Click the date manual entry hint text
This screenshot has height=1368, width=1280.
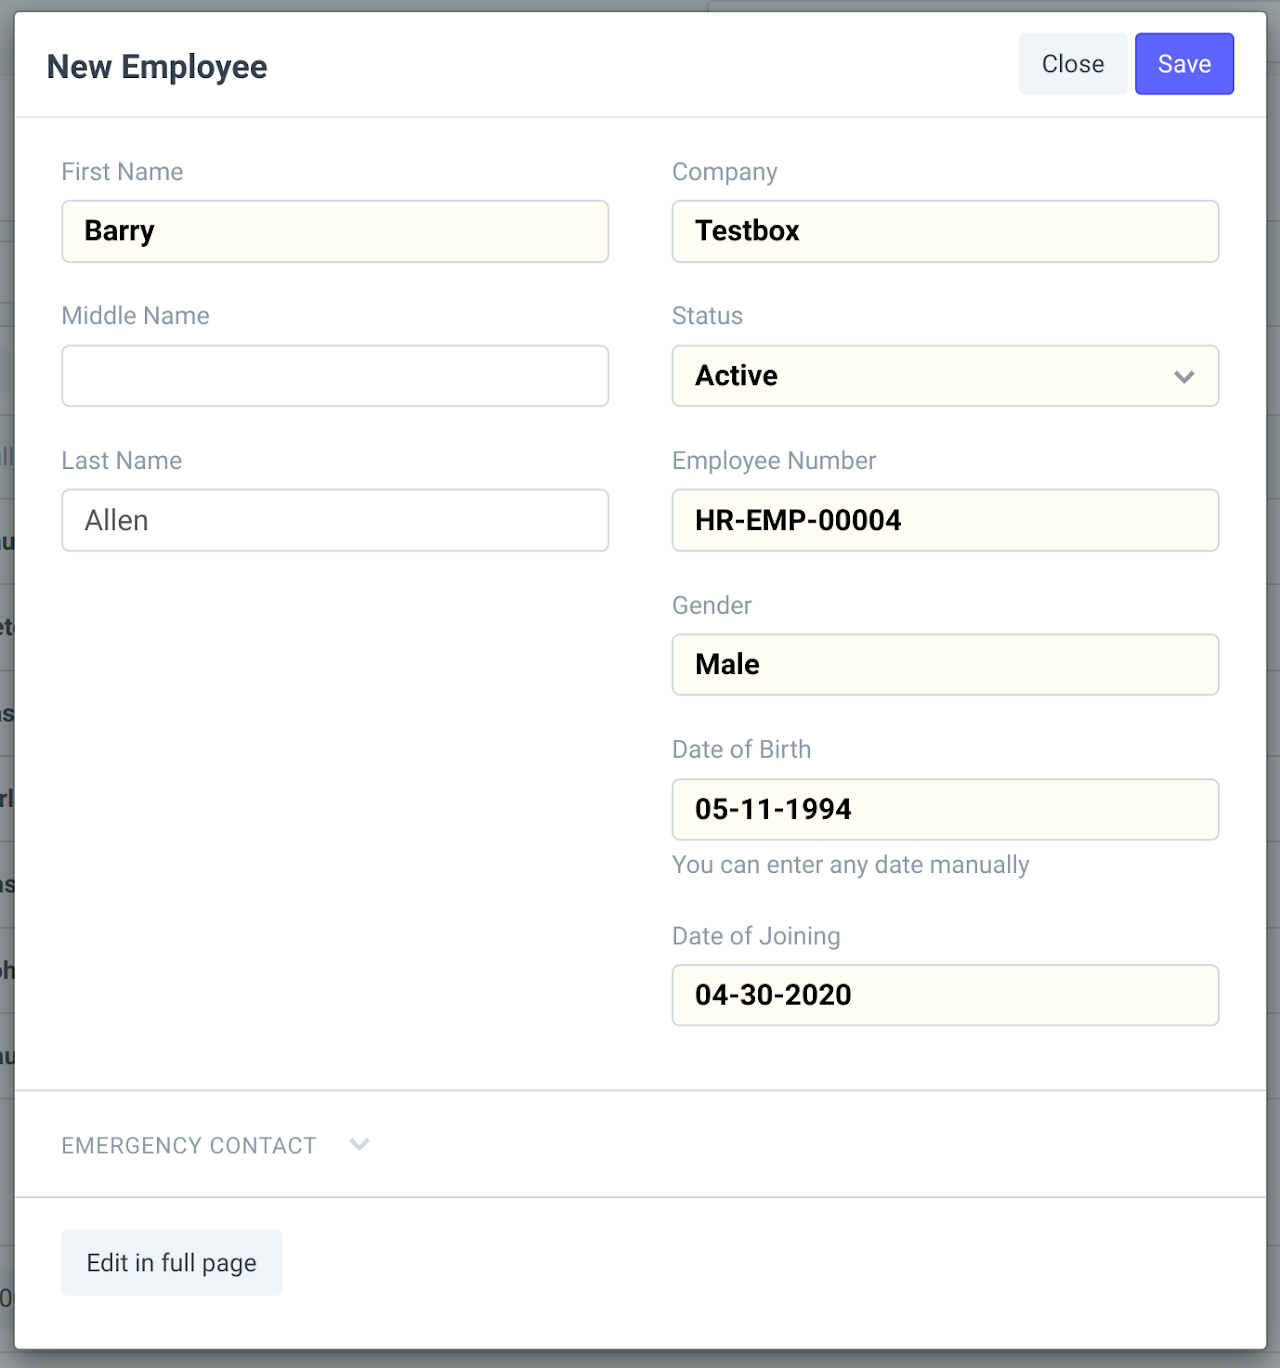coord(850,865)
